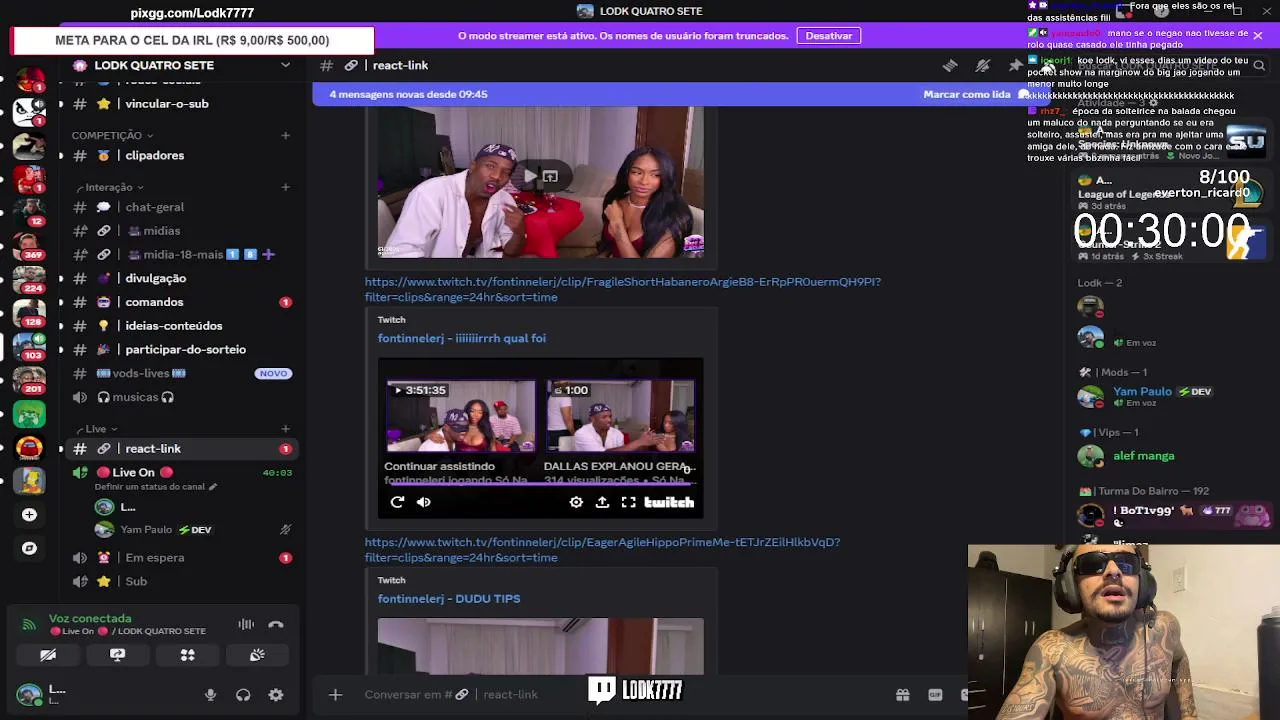The image size is (1280, 720).
Task: Open the green character server icon
Action: coord(29,413)
